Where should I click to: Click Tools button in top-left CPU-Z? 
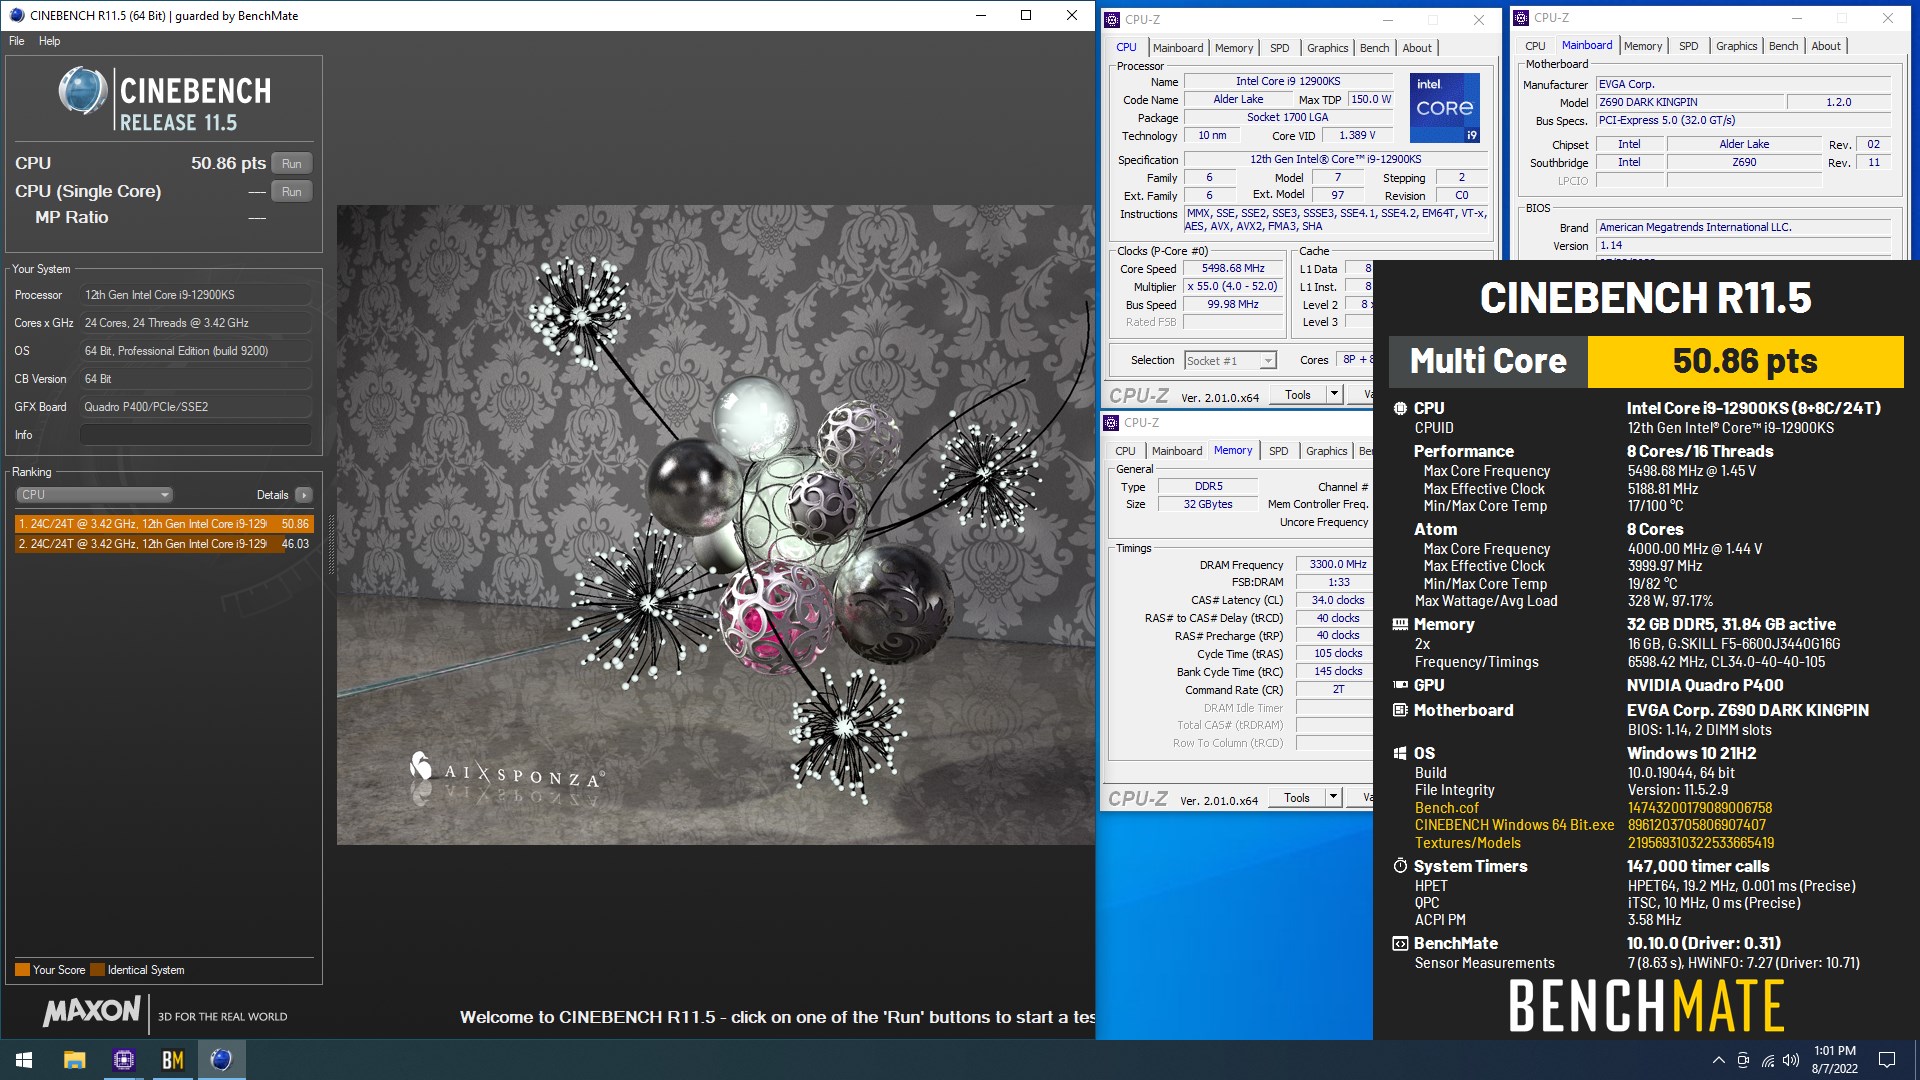tap(1298, 395)
